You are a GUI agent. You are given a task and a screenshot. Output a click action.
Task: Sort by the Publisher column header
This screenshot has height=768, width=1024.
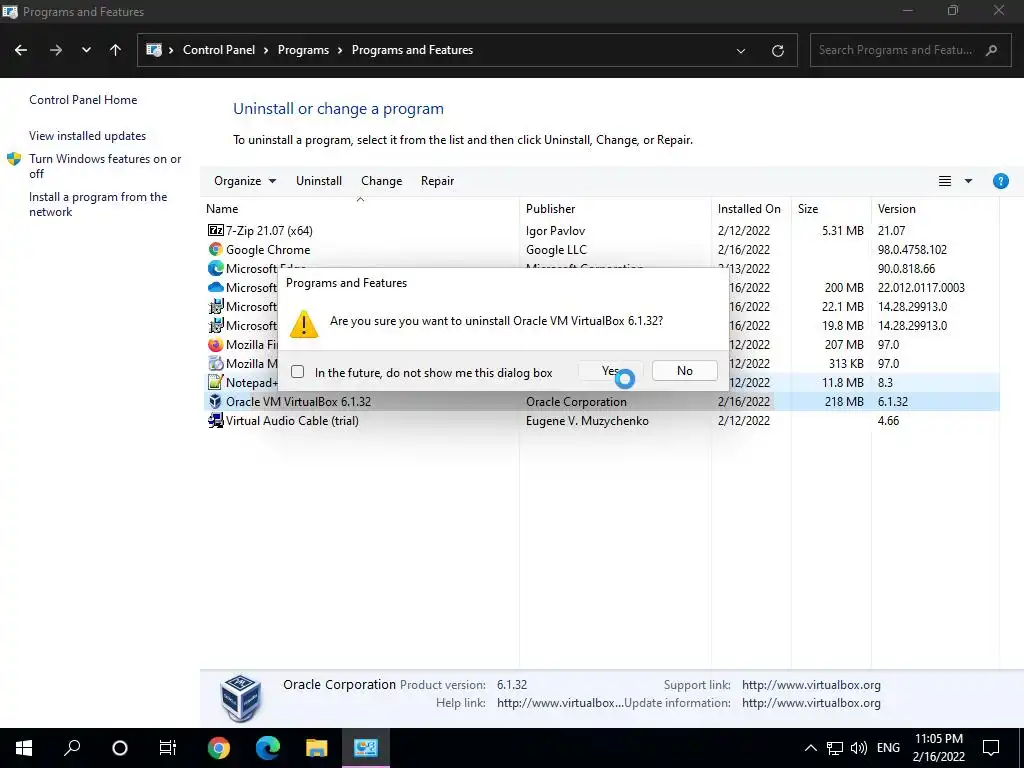(x=551, y=209)
